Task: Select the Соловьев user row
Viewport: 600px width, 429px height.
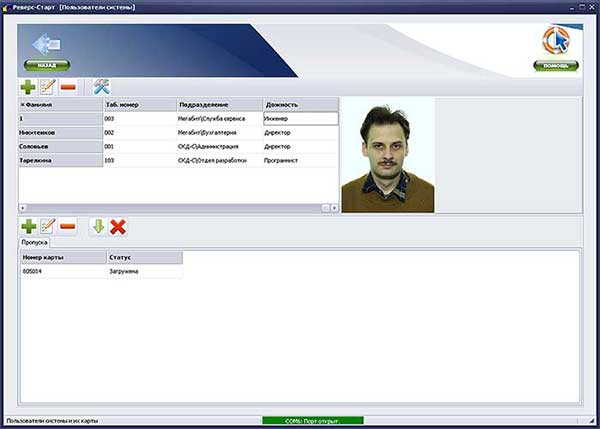Action: point(179,147)
